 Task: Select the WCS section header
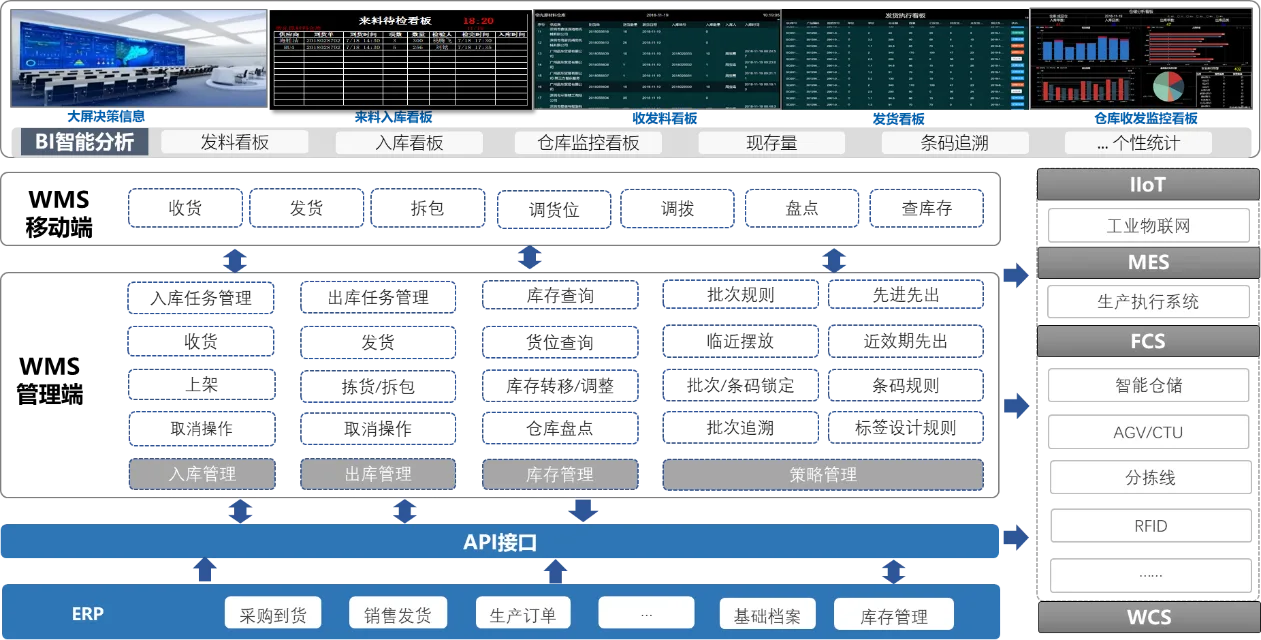click(1148, 617)
